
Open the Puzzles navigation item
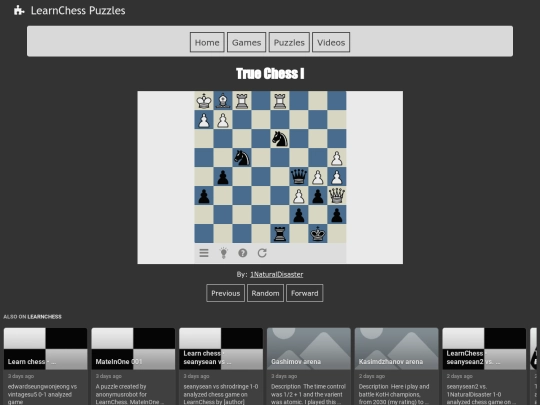[289, 42]
